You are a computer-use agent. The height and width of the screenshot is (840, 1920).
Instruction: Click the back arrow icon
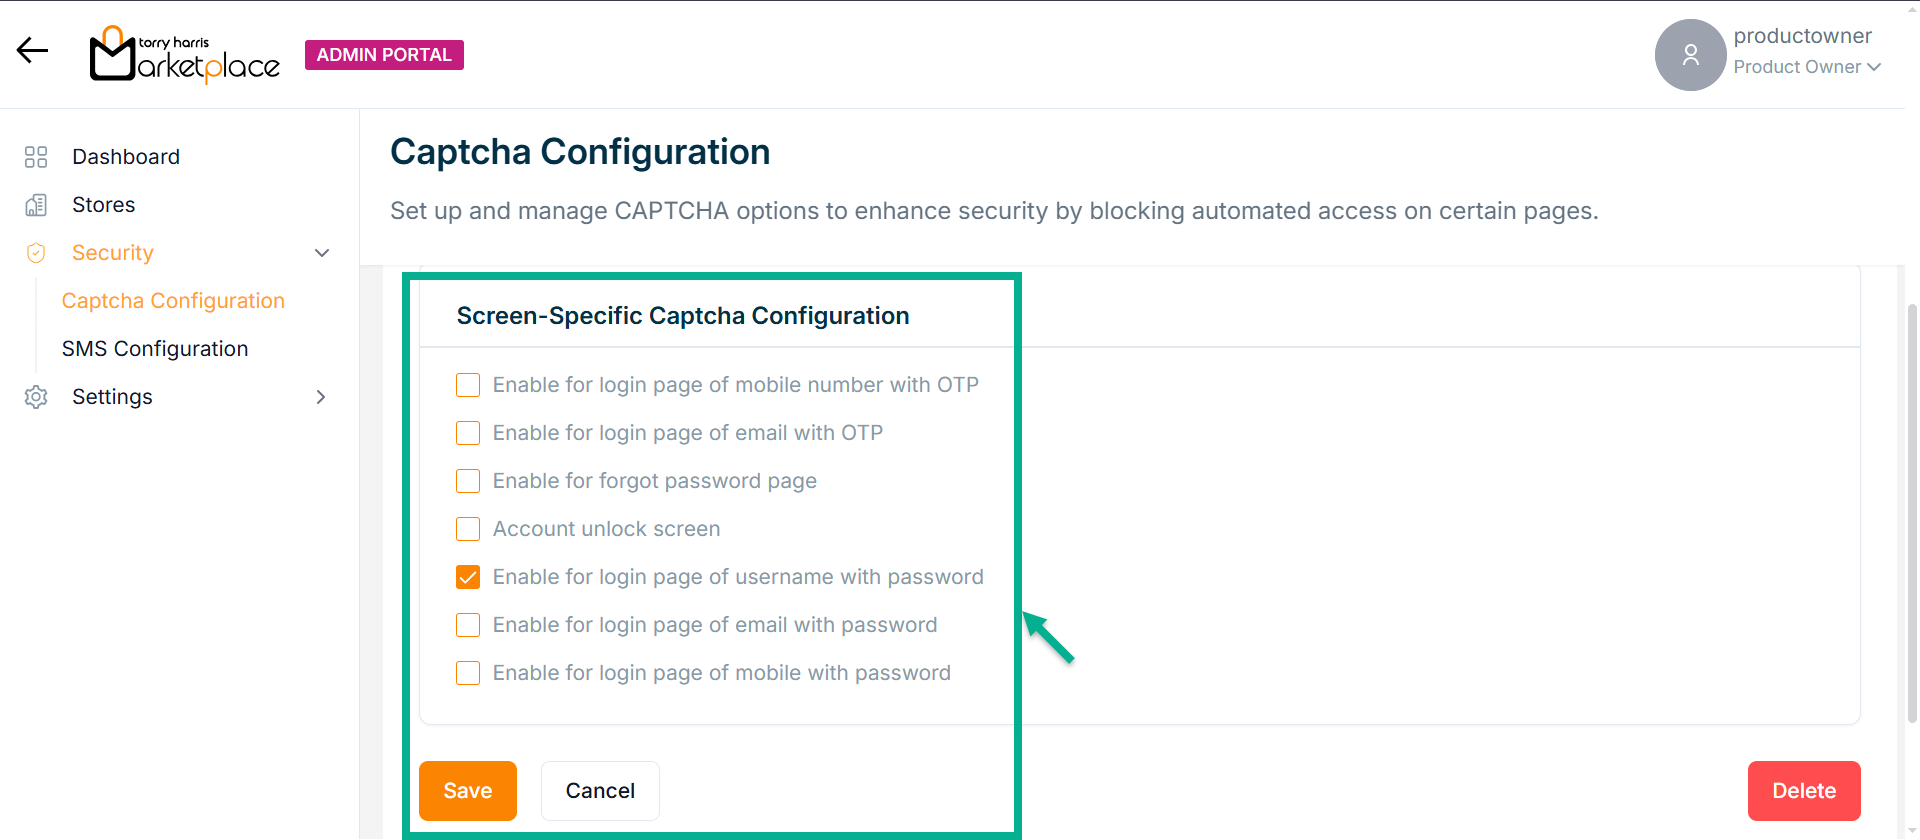pyautogui.click(x=32, y=50)
